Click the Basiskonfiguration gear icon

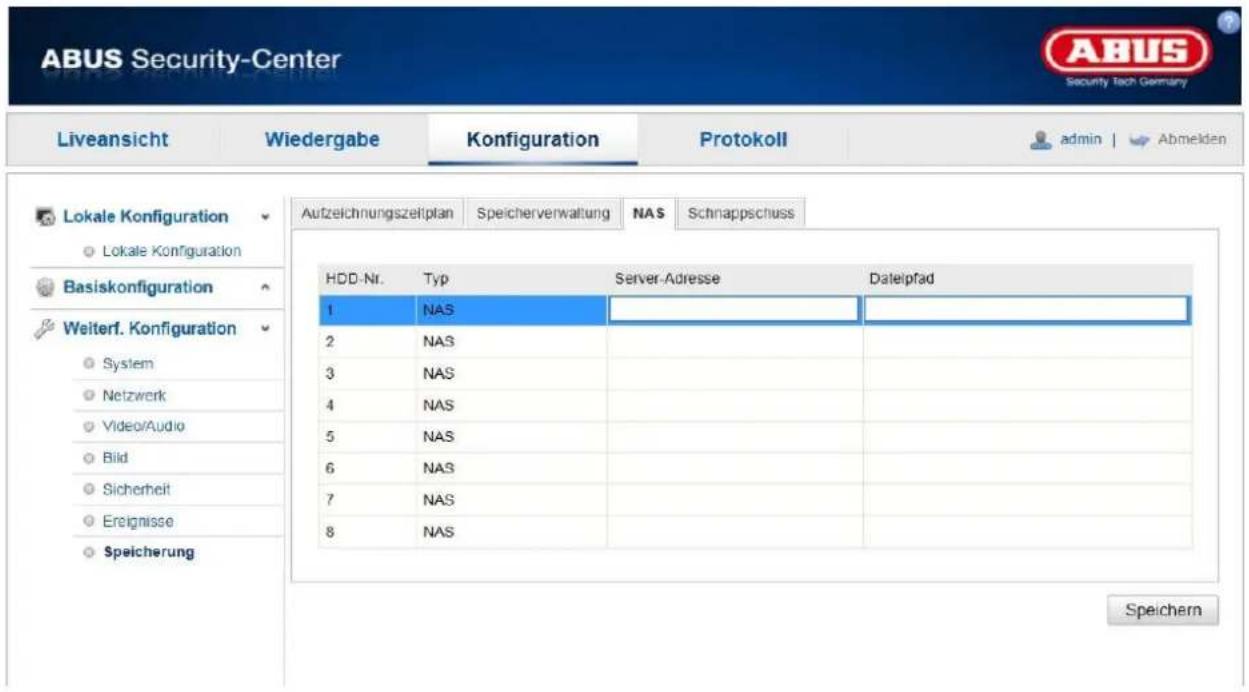45,288
